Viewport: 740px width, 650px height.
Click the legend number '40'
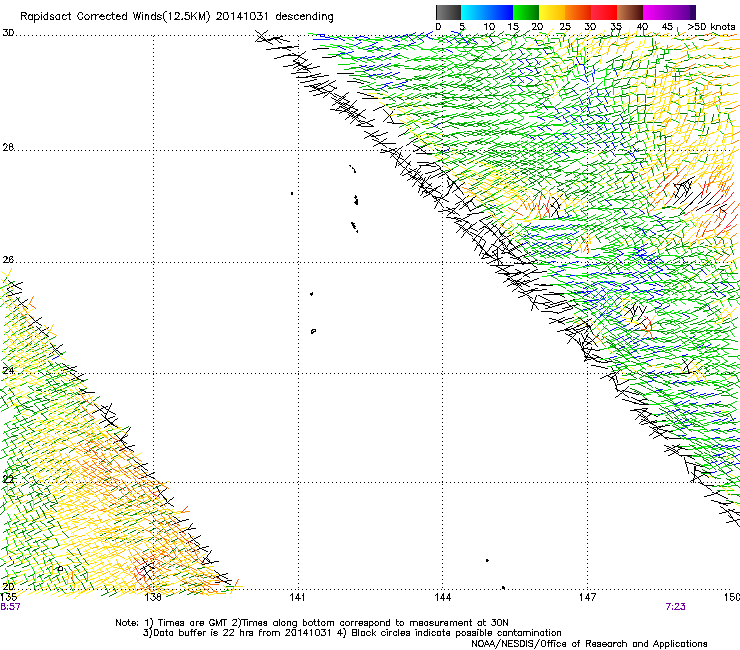[x=642, y=27]
